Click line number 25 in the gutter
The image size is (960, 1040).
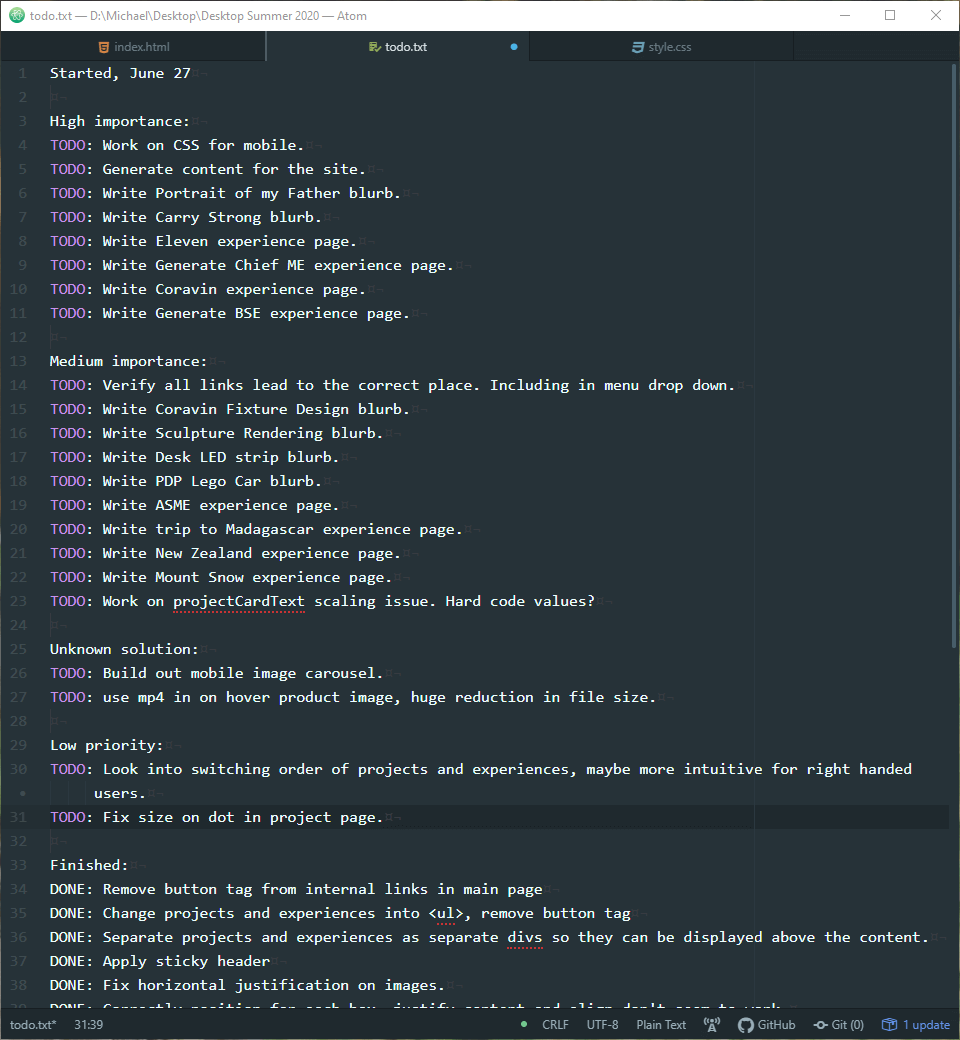coord(22,649)
